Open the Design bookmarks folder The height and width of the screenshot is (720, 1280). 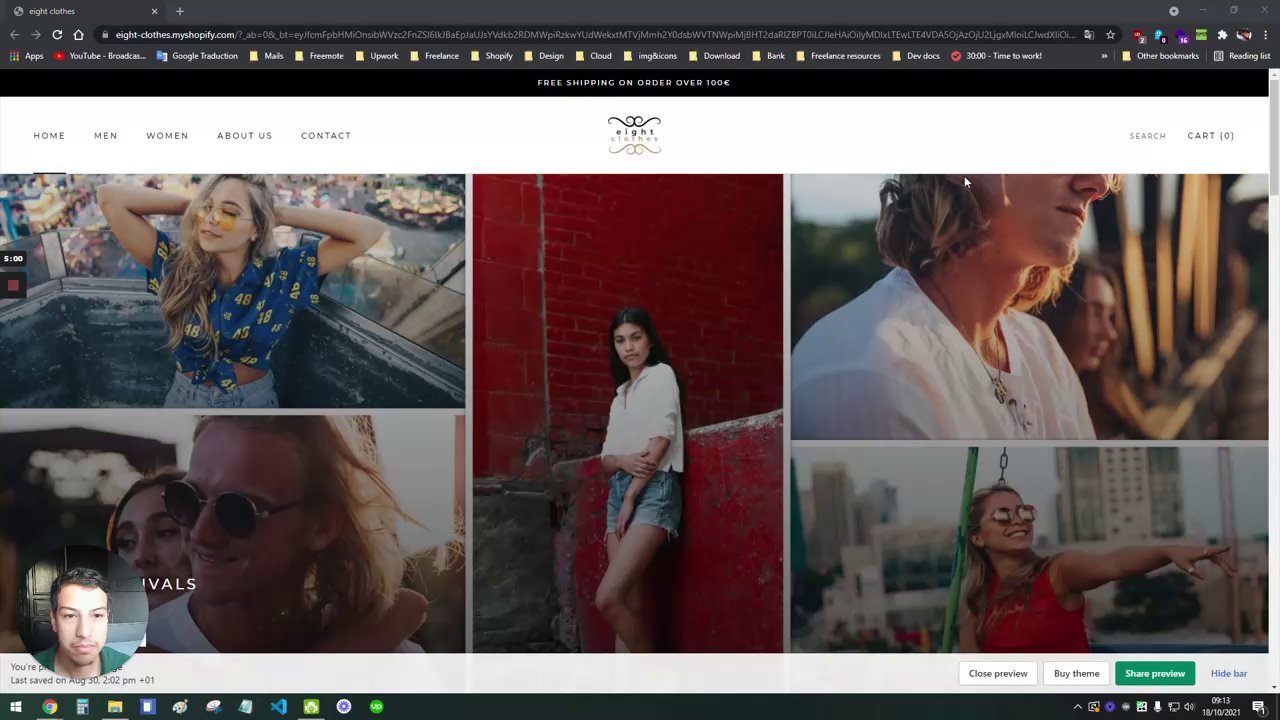(544, 56)
